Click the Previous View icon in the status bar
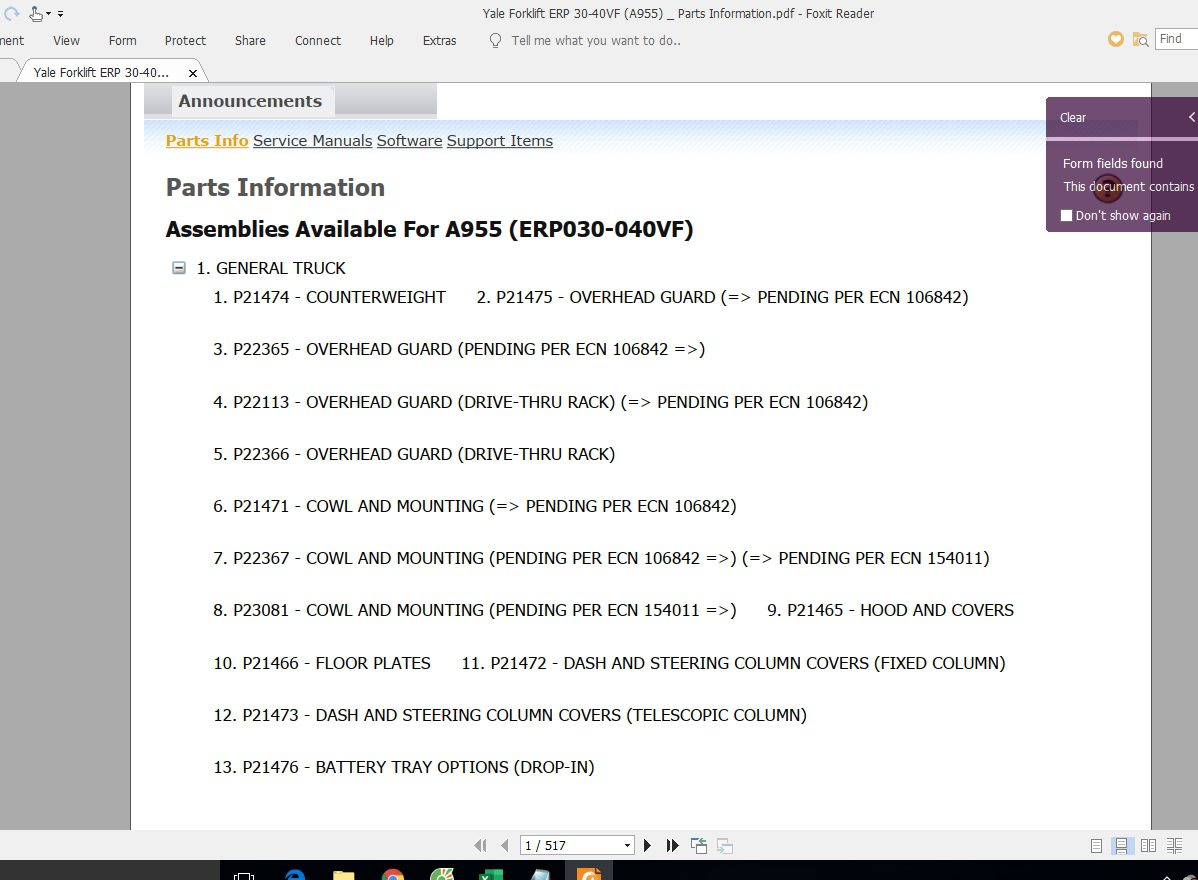 click(x=698, y=846)
